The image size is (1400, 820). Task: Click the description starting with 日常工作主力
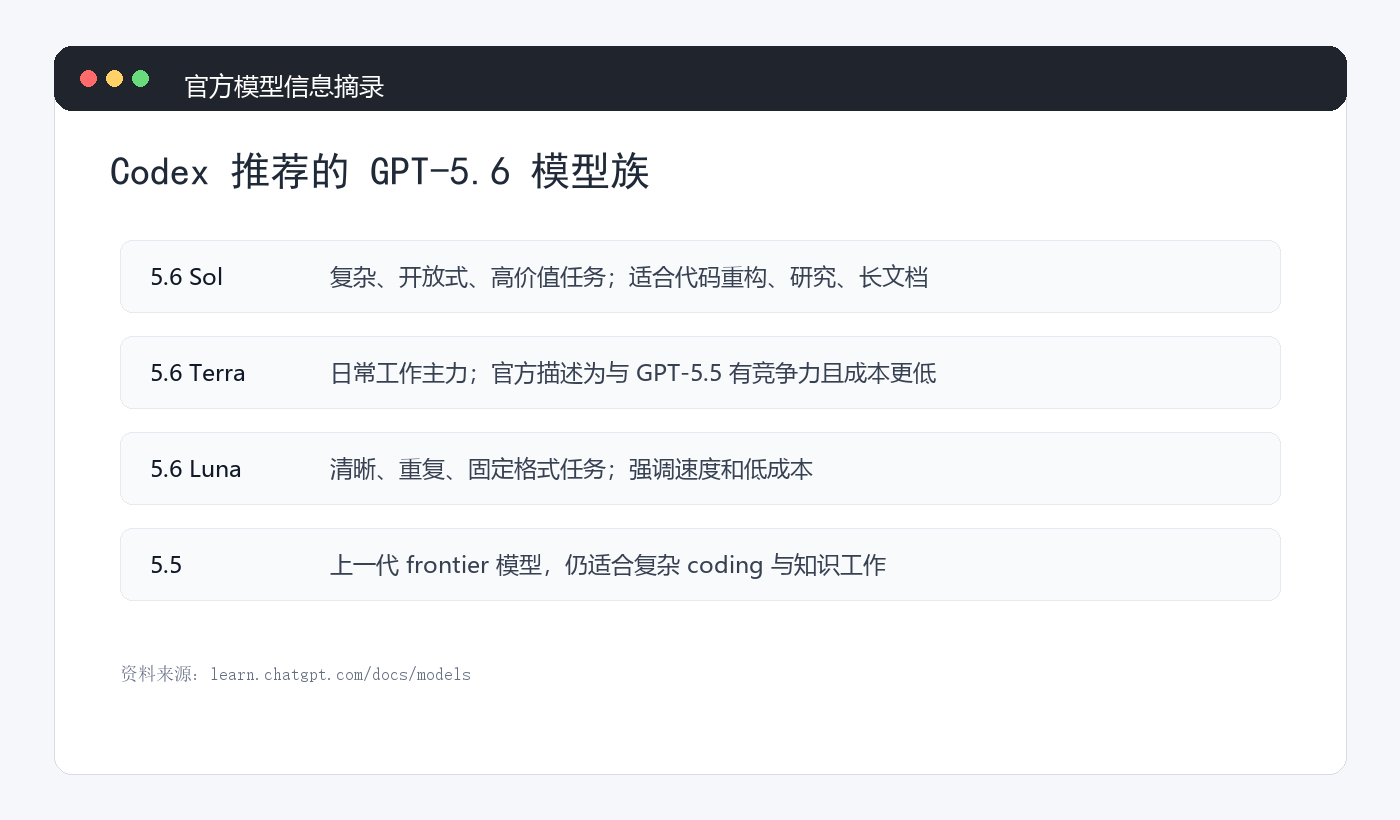633,373
